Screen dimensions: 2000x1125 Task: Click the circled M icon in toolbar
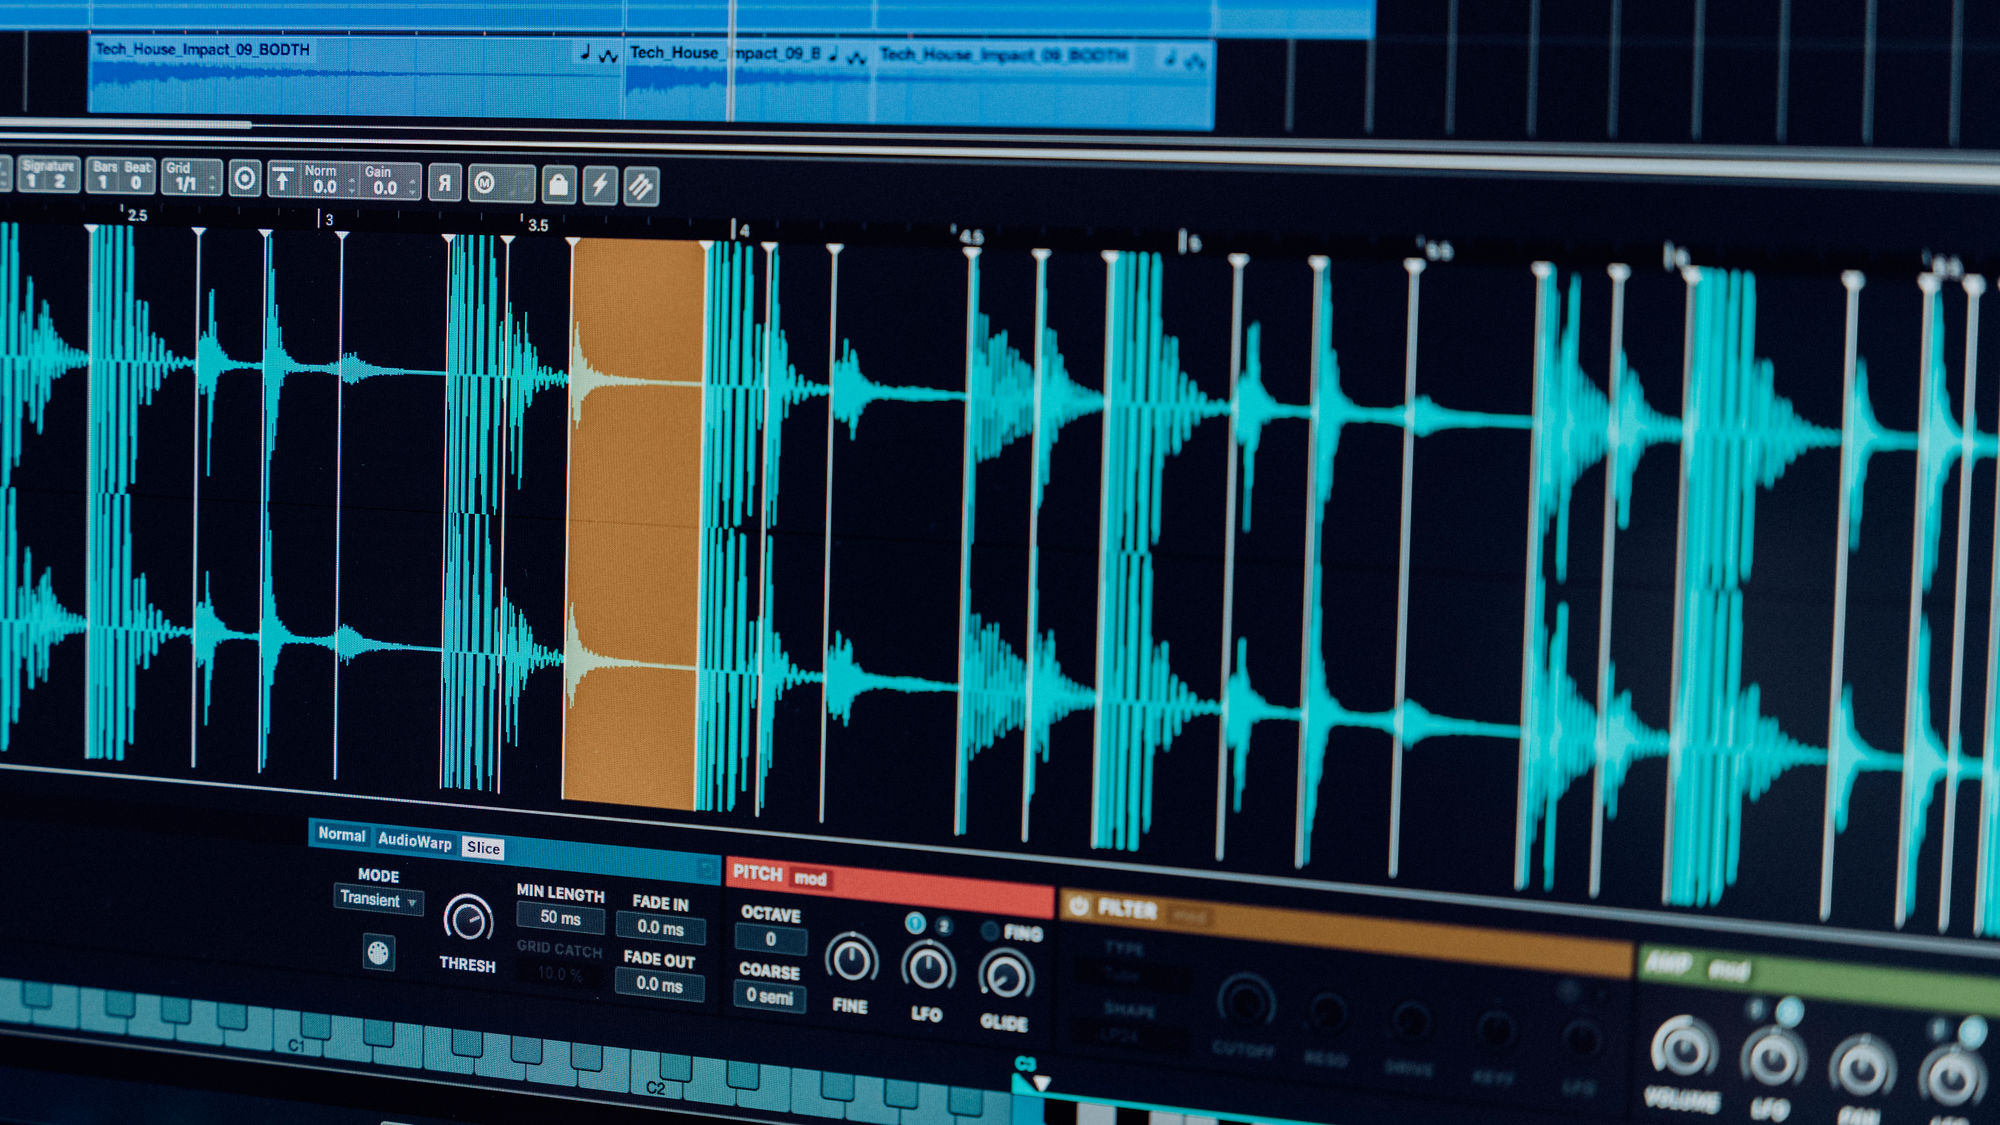[x=485, y=183]
